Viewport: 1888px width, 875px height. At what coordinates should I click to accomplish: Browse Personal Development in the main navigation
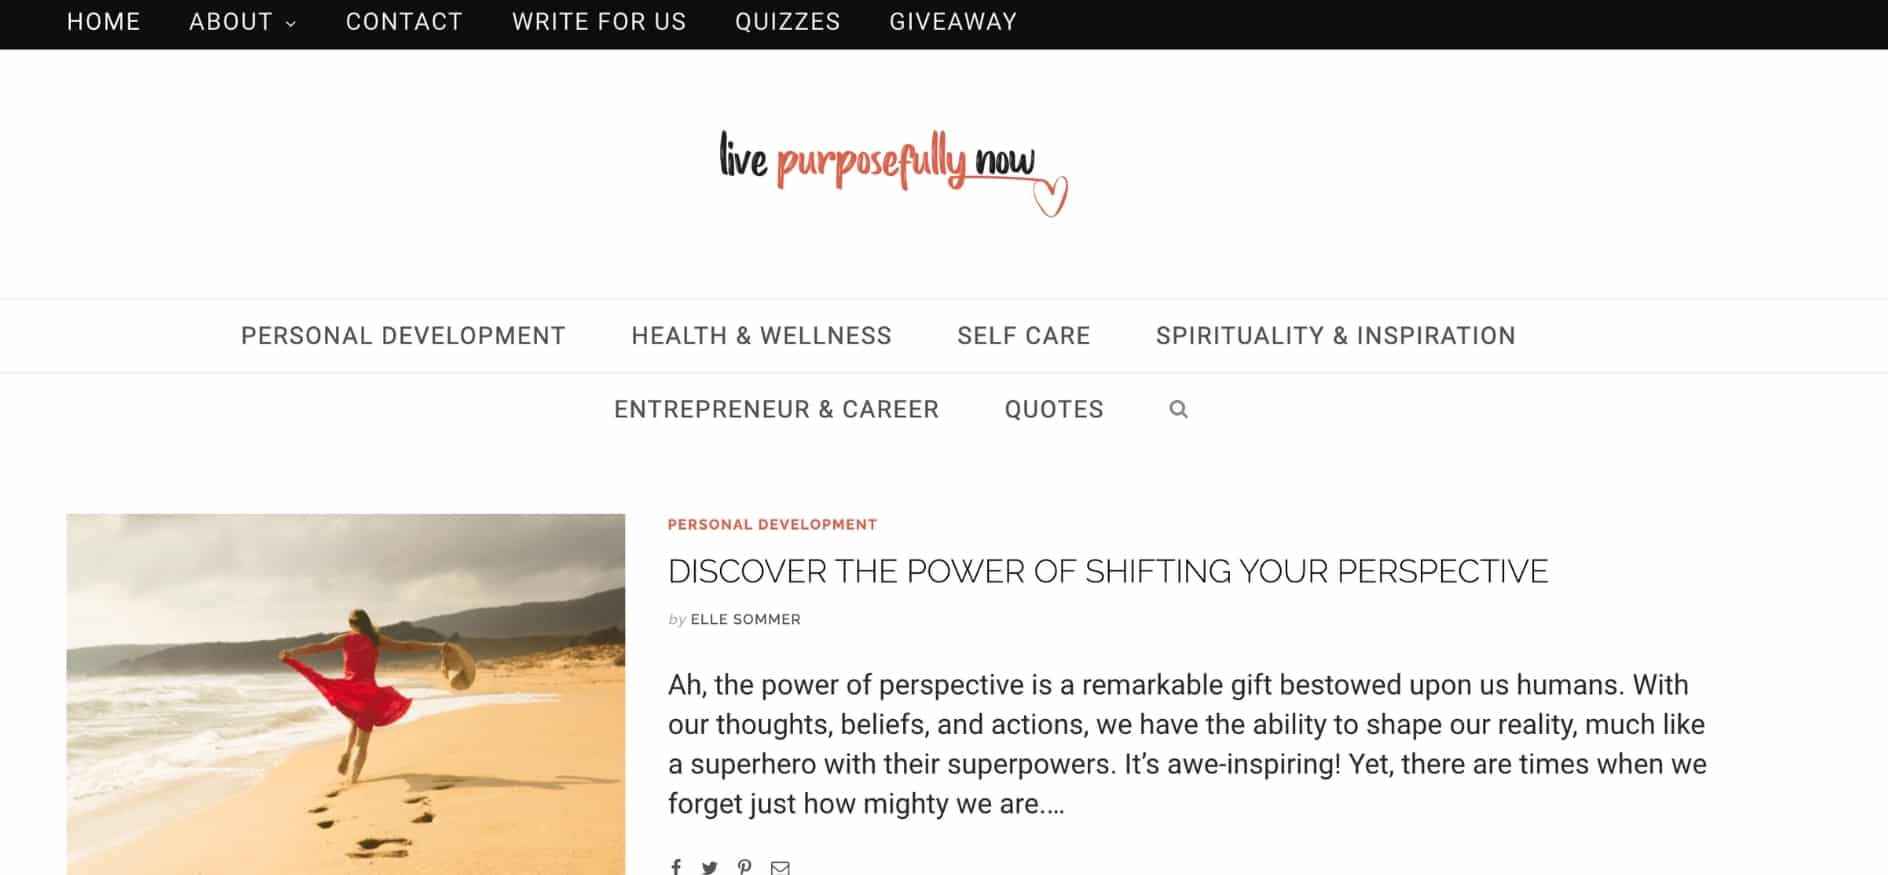click(403, 336)
